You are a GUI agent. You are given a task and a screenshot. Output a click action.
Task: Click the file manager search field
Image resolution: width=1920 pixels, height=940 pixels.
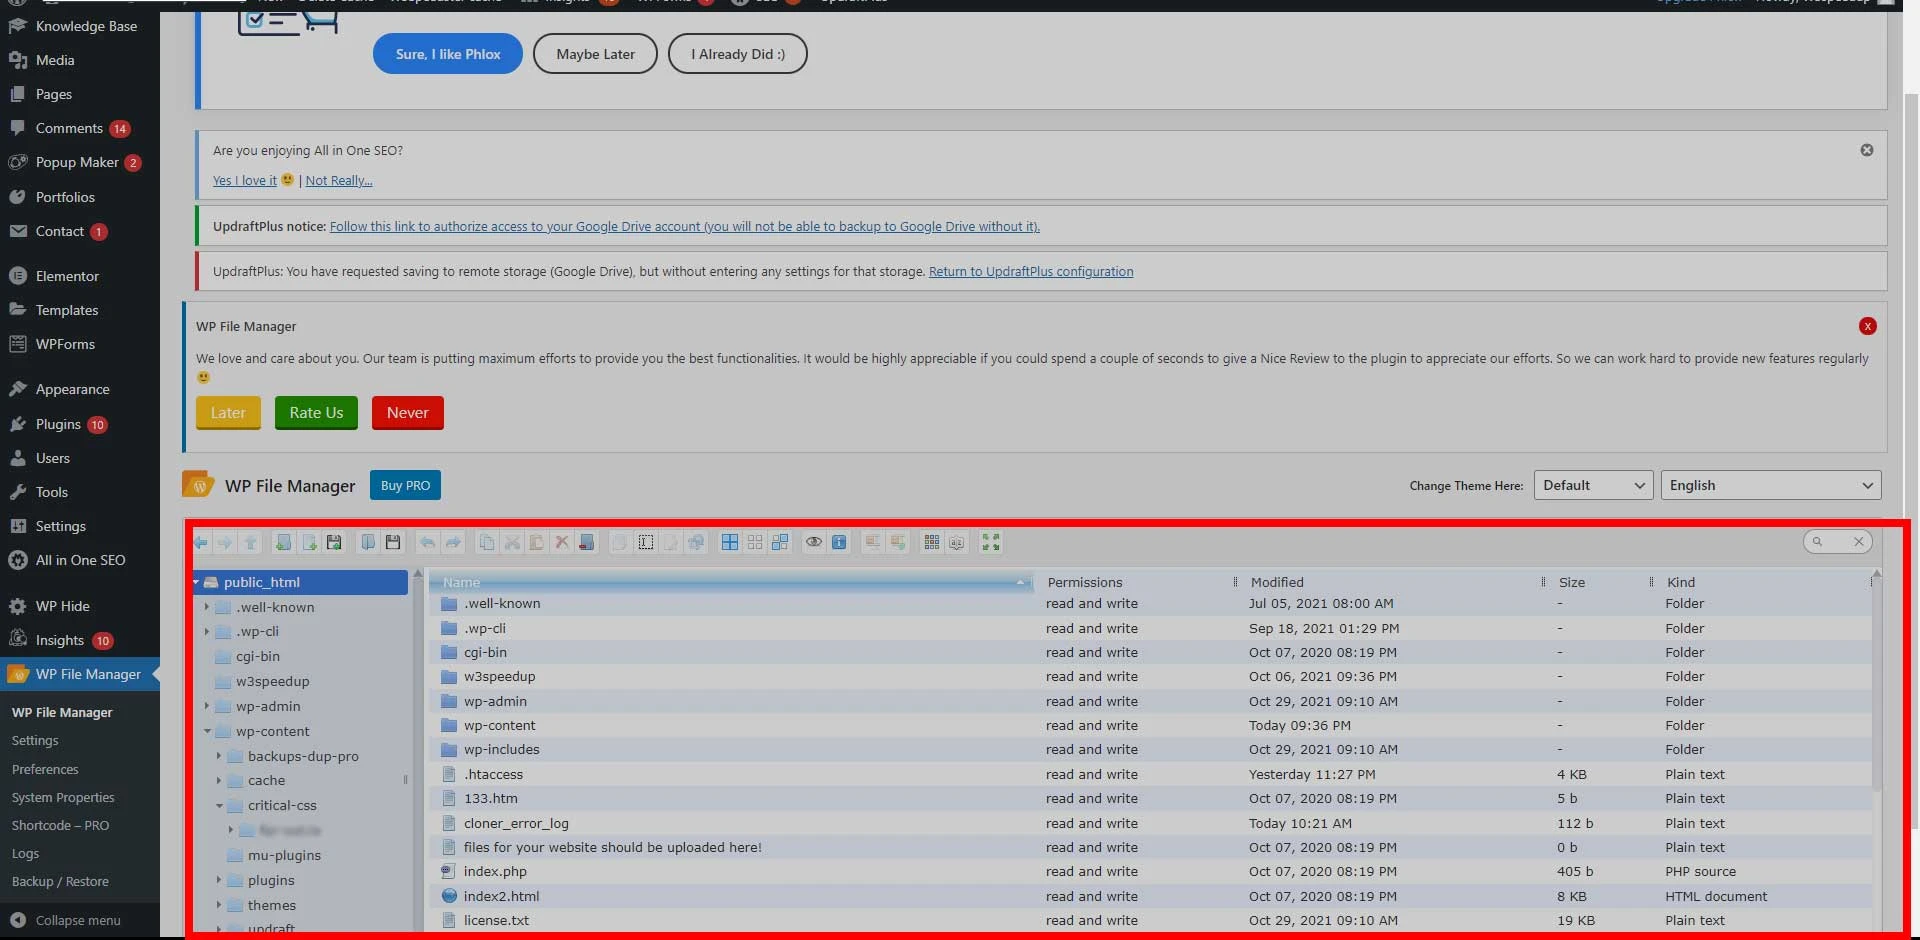point(1832,542)
